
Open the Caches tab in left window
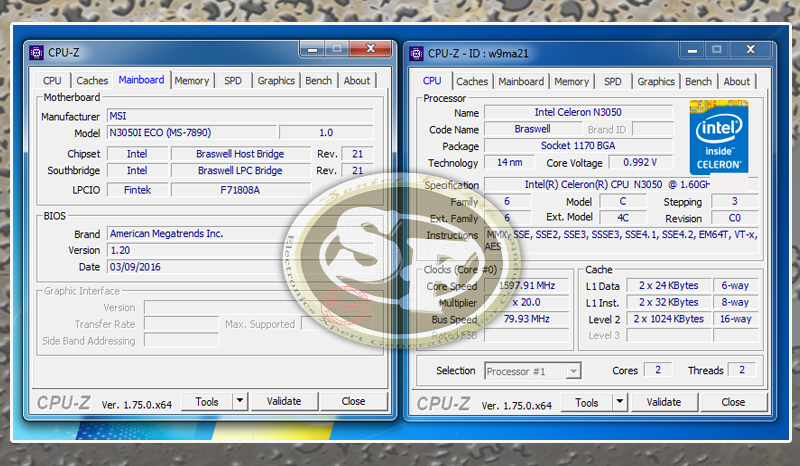coord(92,81)
